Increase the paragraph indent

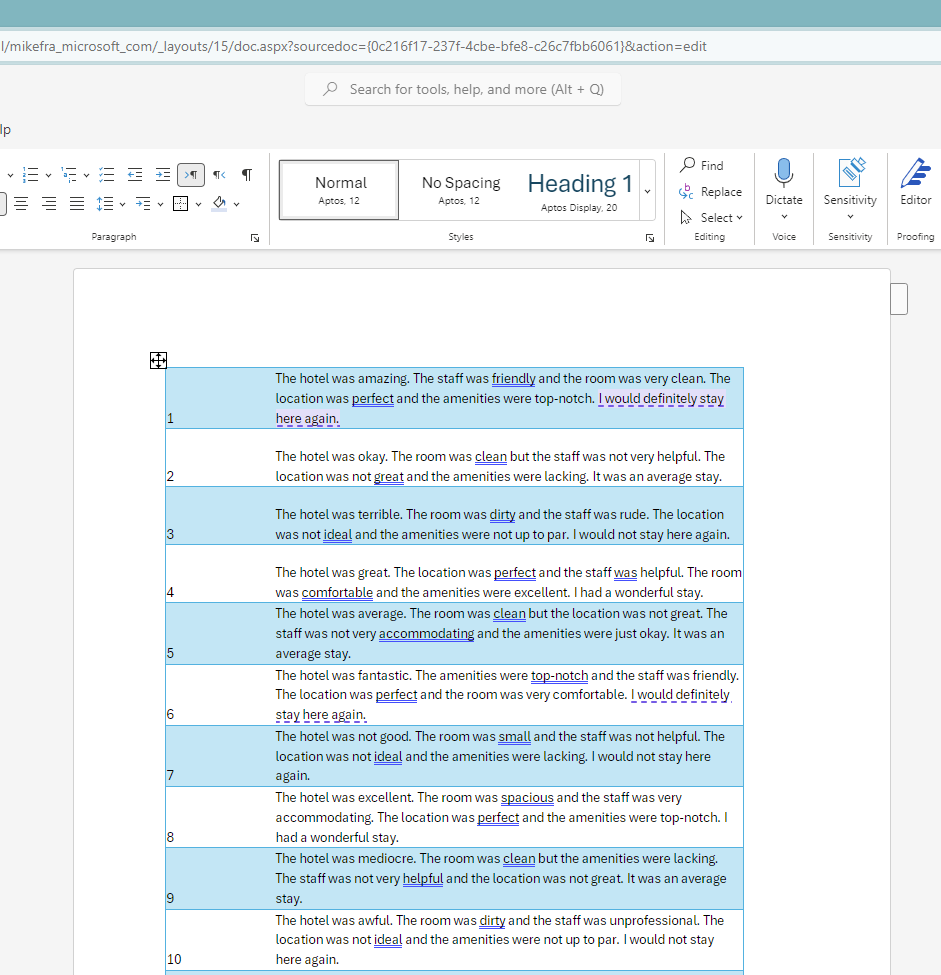(x=162, y=175)
